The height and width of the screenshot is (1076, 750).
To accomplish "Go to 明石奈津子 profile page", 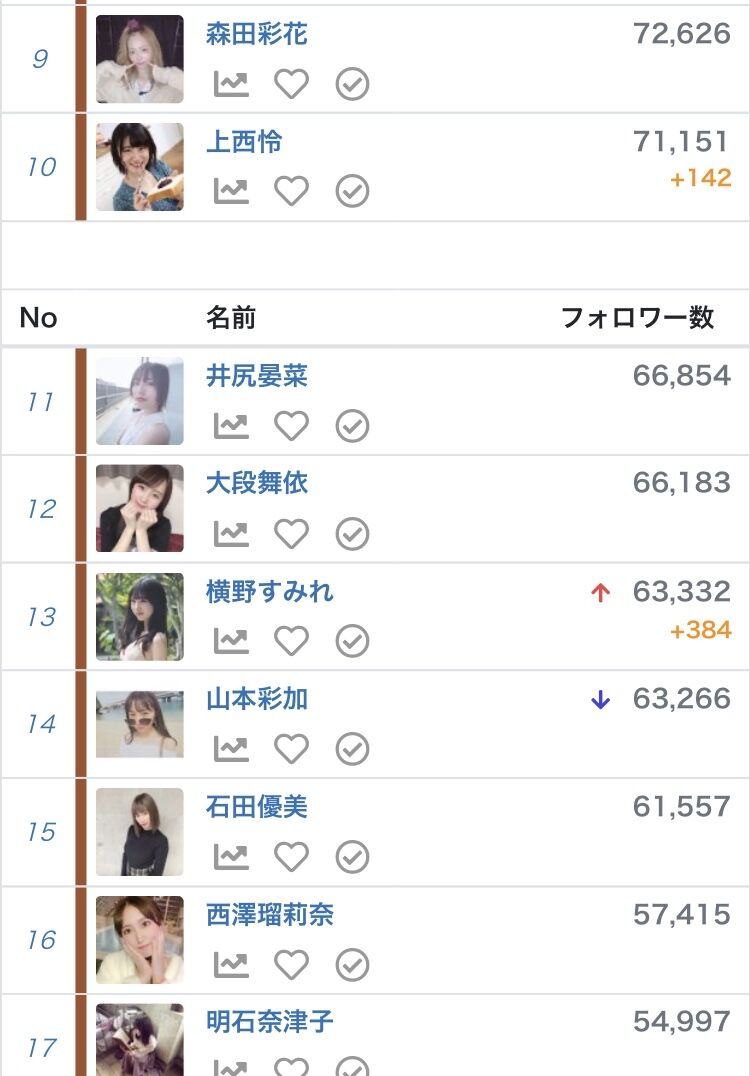I will [270, 1022].
